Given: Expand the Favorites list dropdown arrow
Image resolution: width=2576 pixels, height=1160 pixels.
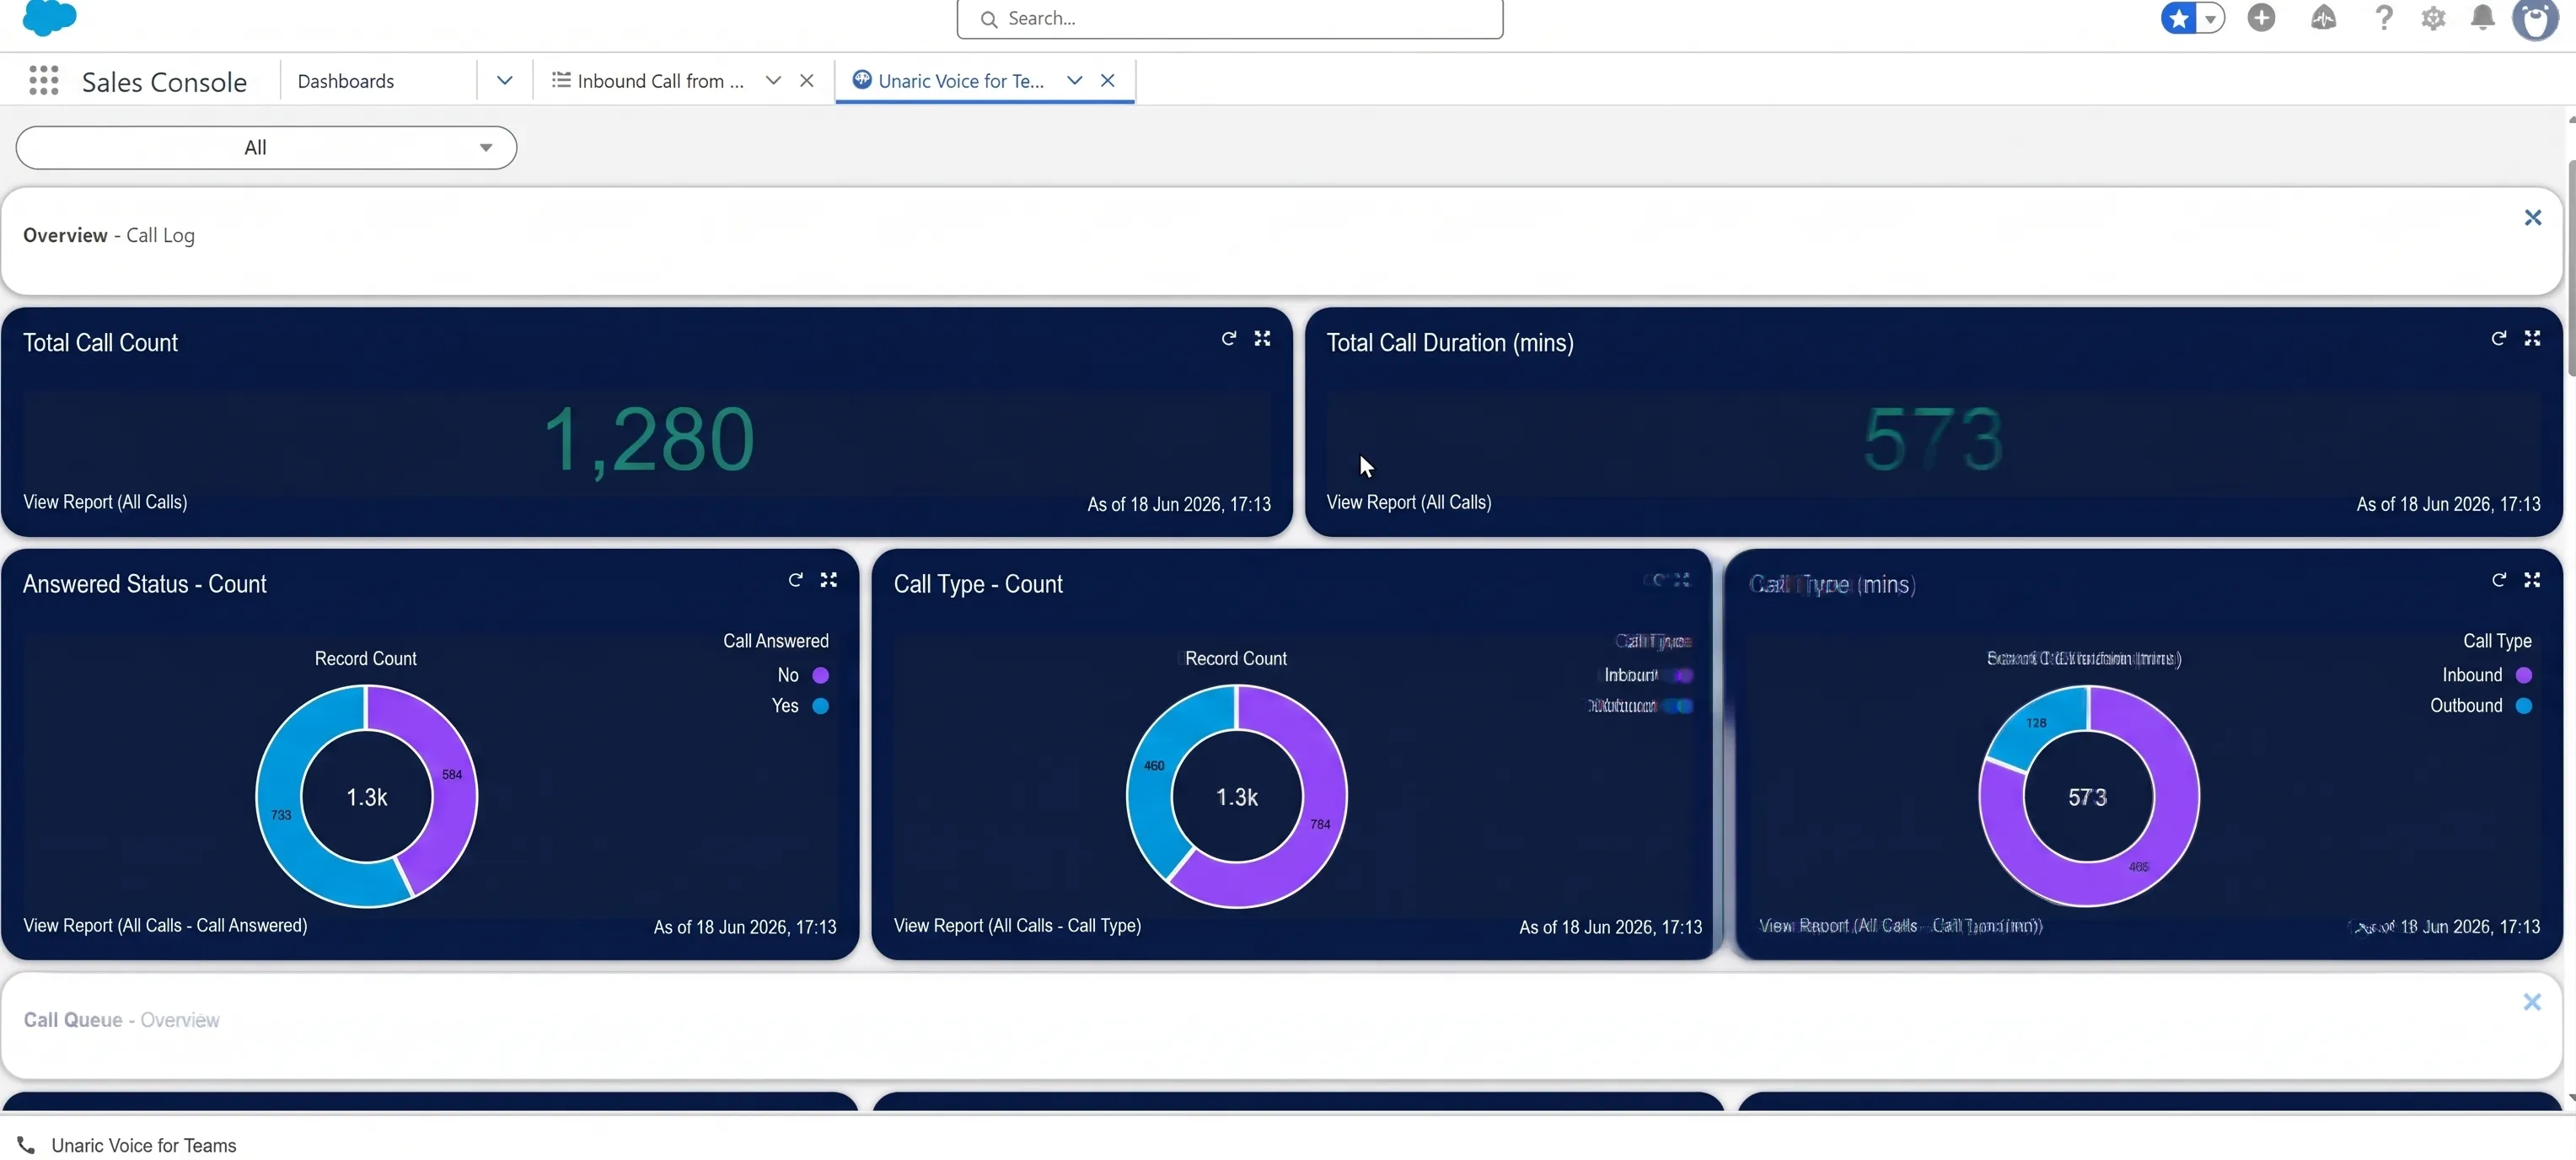Looking at the screenshot, I should (x=2210, y=18).
